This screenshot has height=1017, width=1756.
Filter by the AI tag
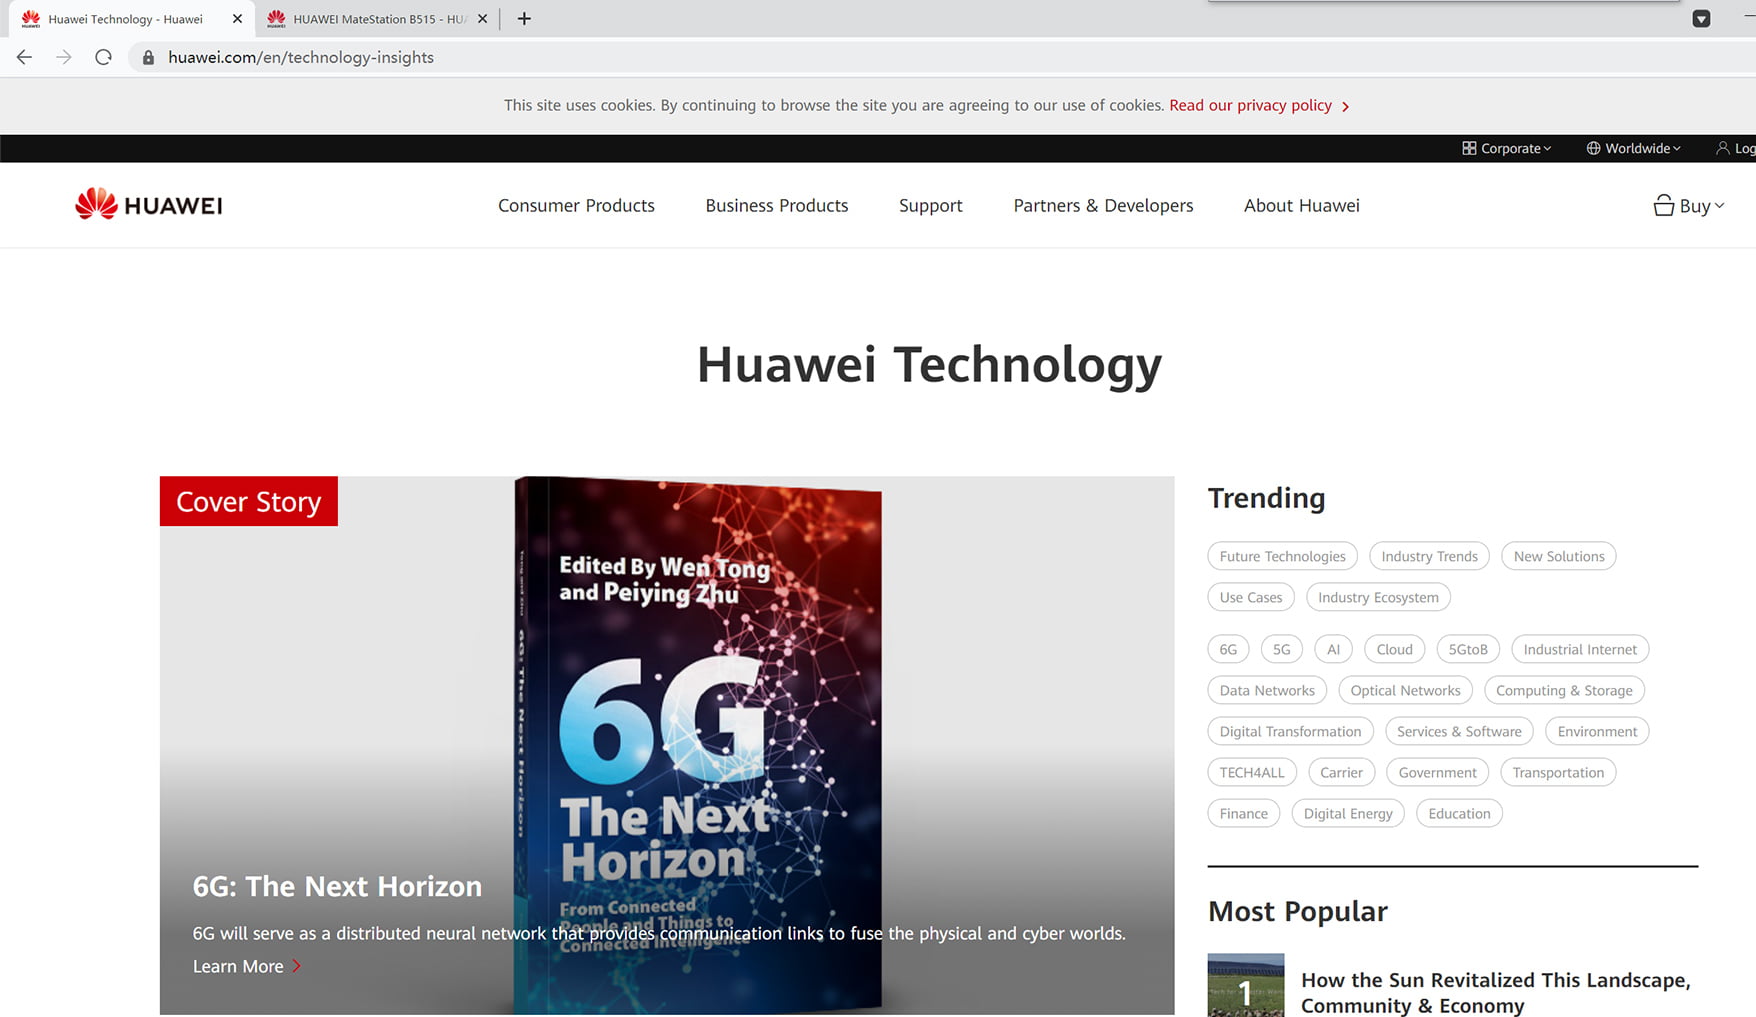[1333, 649]
